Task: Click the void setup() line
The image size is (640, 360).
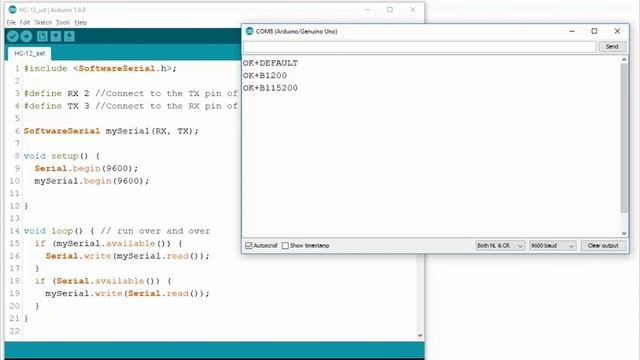Action: [x=62, y=156]
